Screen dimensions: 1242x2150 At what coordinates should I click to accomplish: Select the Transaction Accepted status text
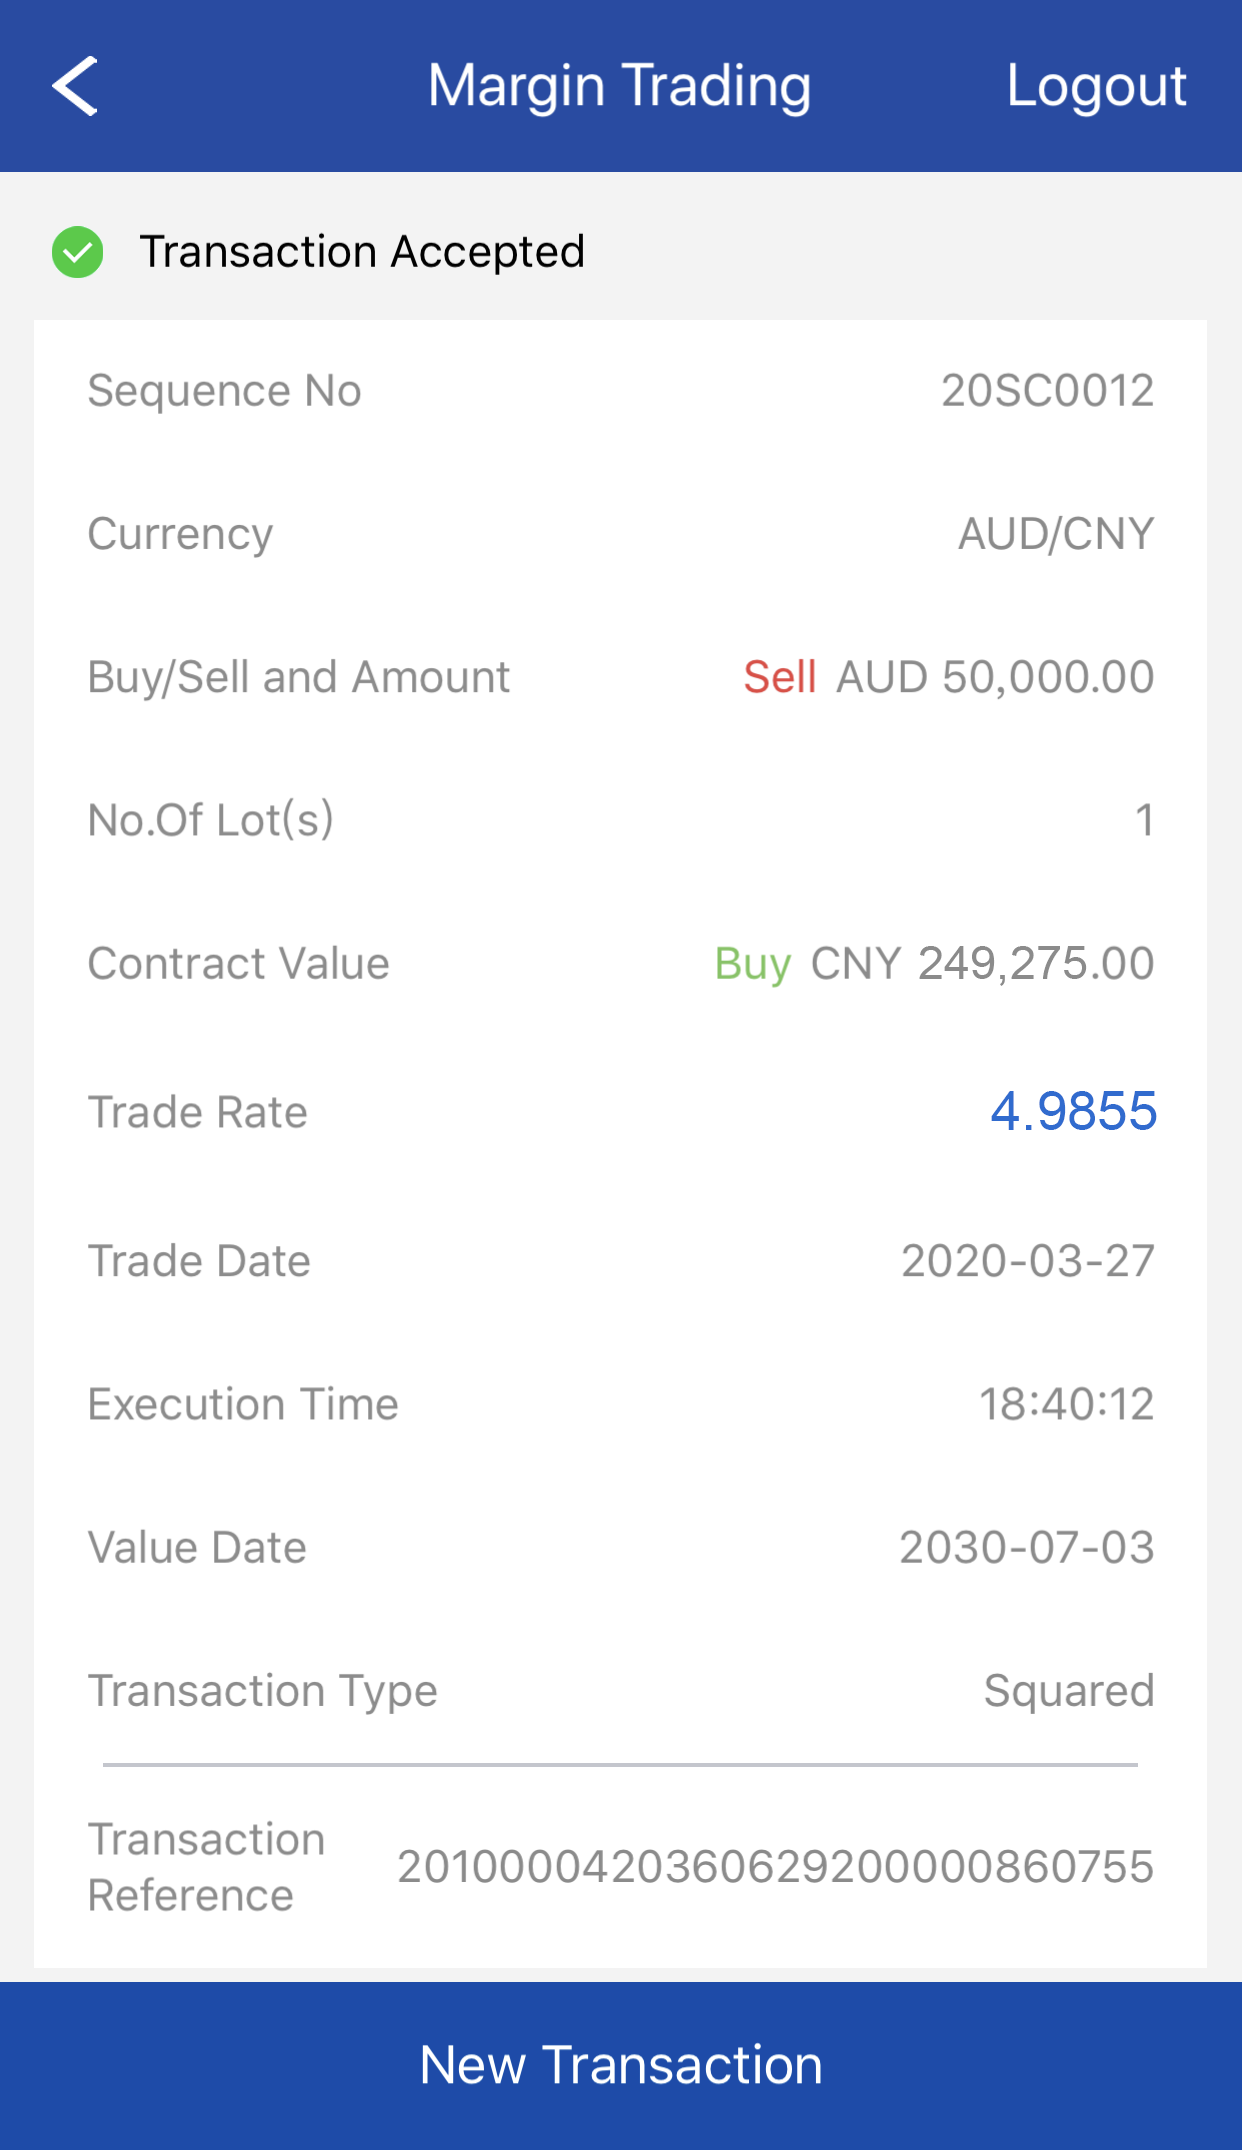(x=362, y=252)
